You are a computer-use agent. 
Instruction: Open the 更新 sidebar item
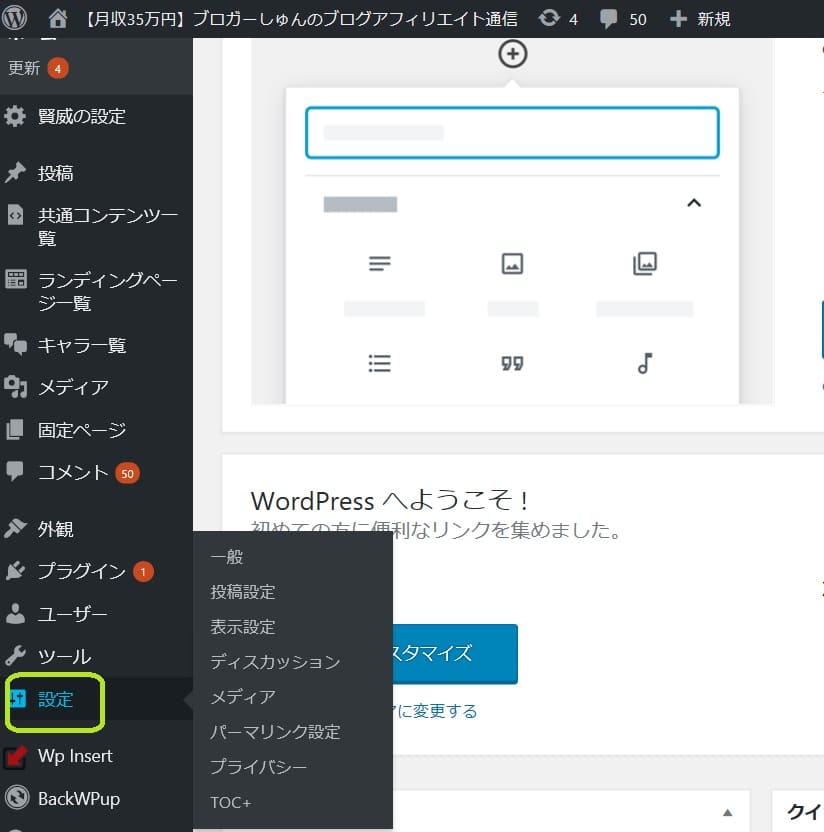coord(24,68)
